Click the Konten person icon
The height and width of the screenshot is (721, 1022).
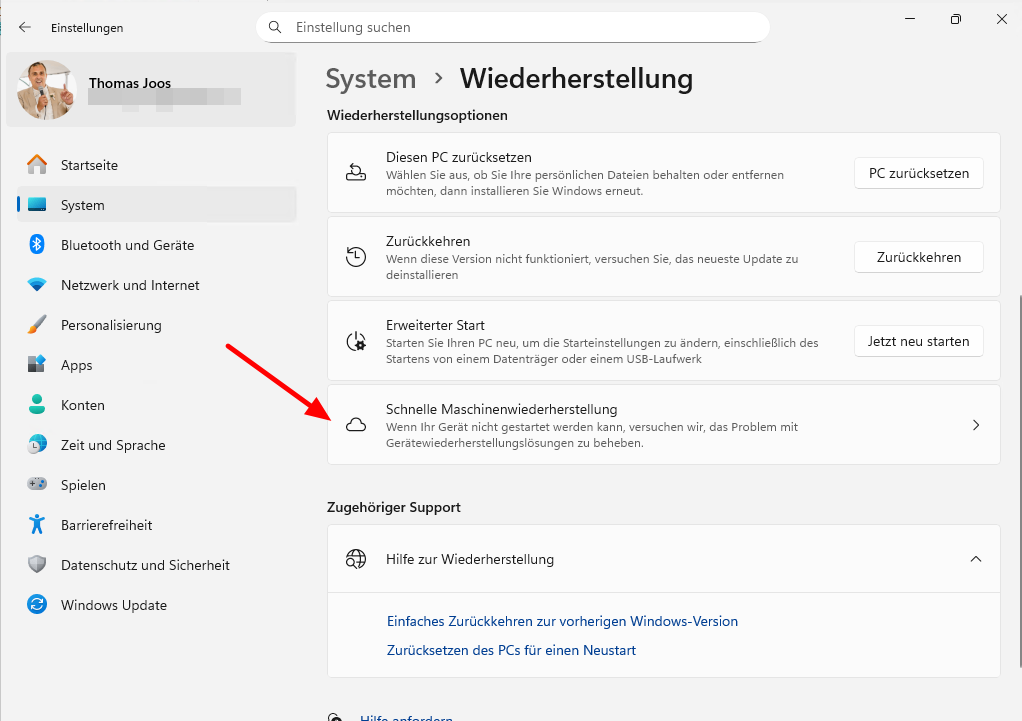coord(37,404)
